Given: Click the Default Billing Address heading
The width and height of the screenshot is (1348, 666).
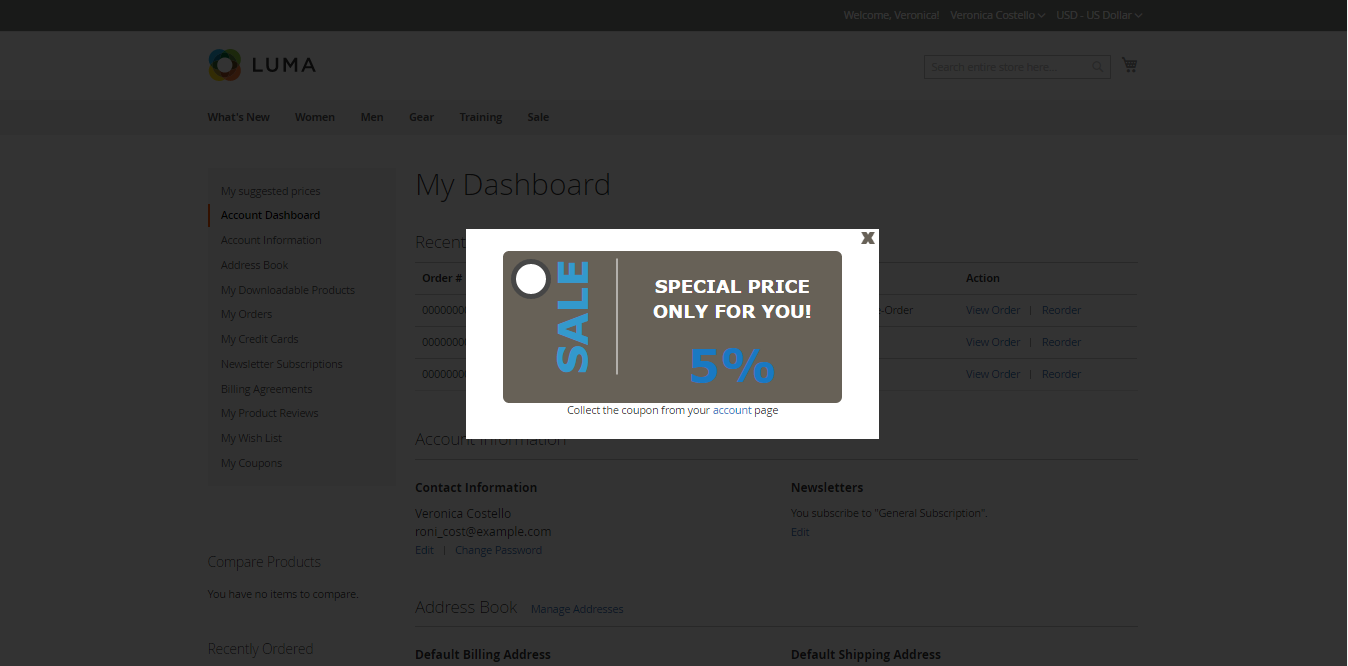Looking at the screenshot, I should pyautogui.click(x=483, y=654).
